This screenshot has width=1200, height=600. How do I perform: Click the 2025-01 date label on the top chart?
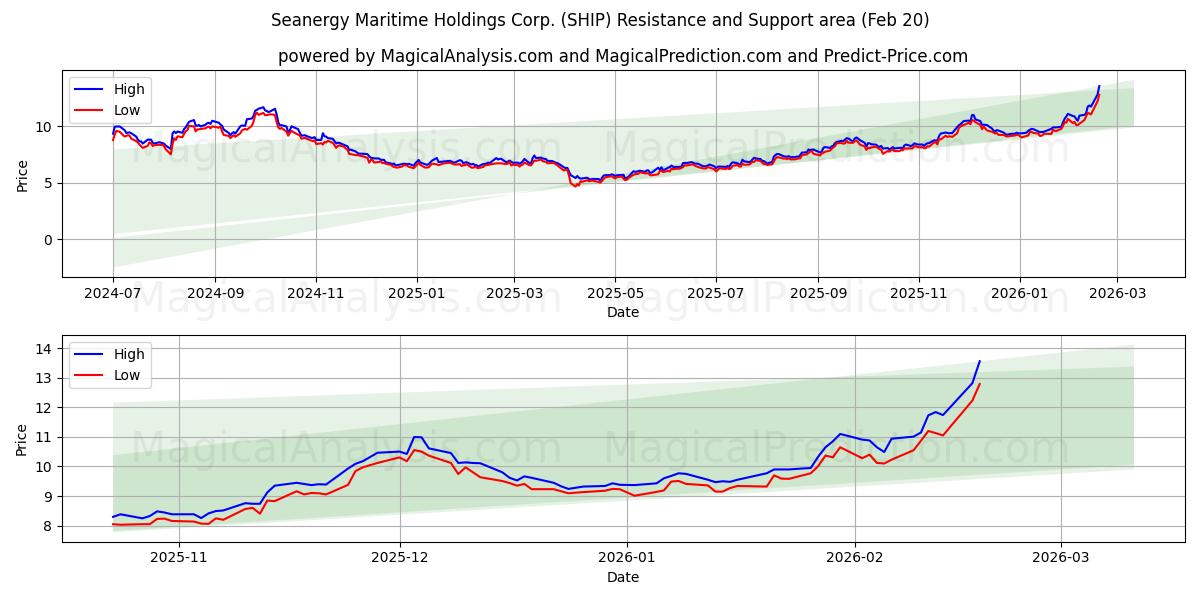(x=417, y=295)
